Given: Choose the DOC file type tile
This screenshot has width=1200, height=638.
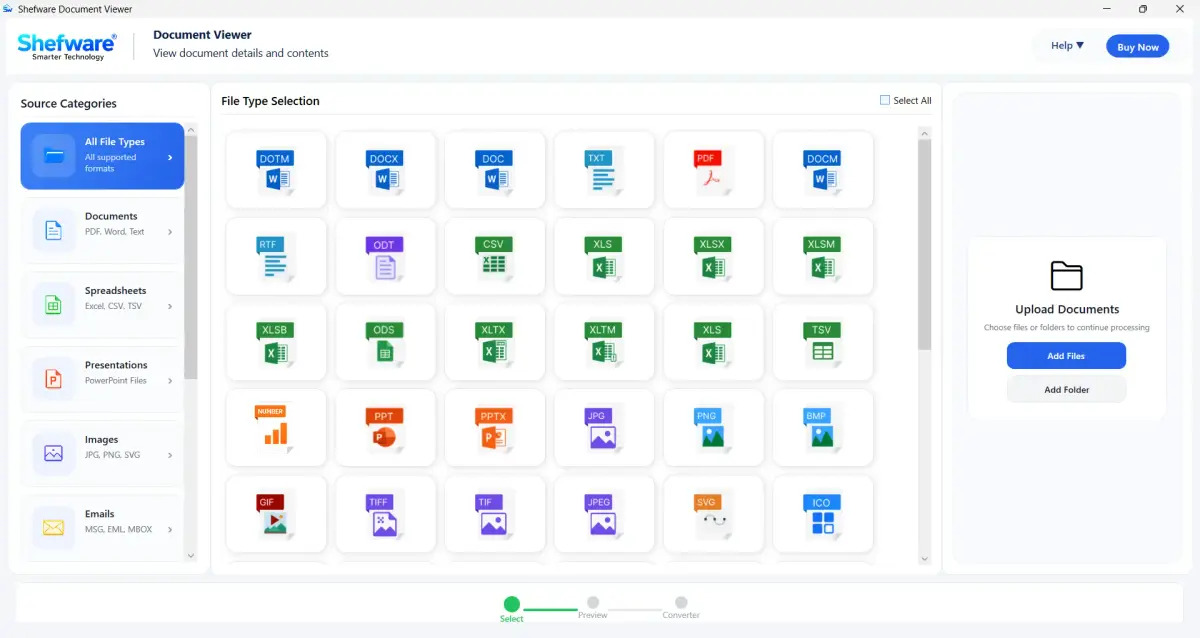Looking at the screenshot, I should tap(495, 171).
